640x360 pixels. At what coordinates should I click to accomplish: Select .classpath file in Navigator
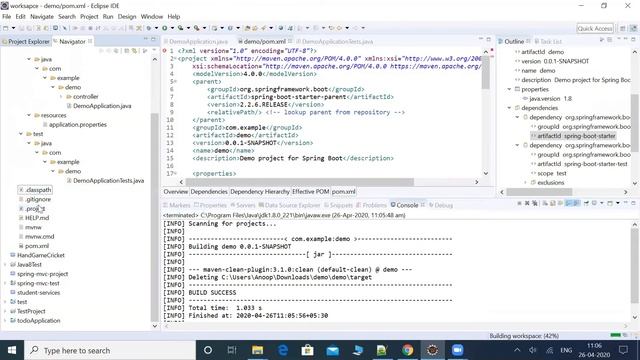click(35, 190)
